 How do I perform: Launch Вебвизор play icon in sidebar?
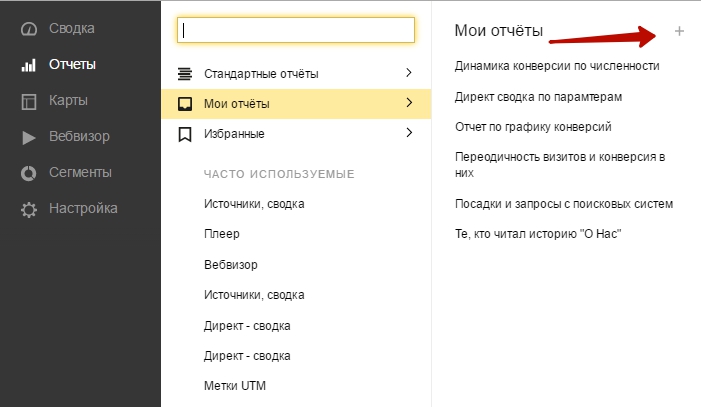(x=29, y=137)
